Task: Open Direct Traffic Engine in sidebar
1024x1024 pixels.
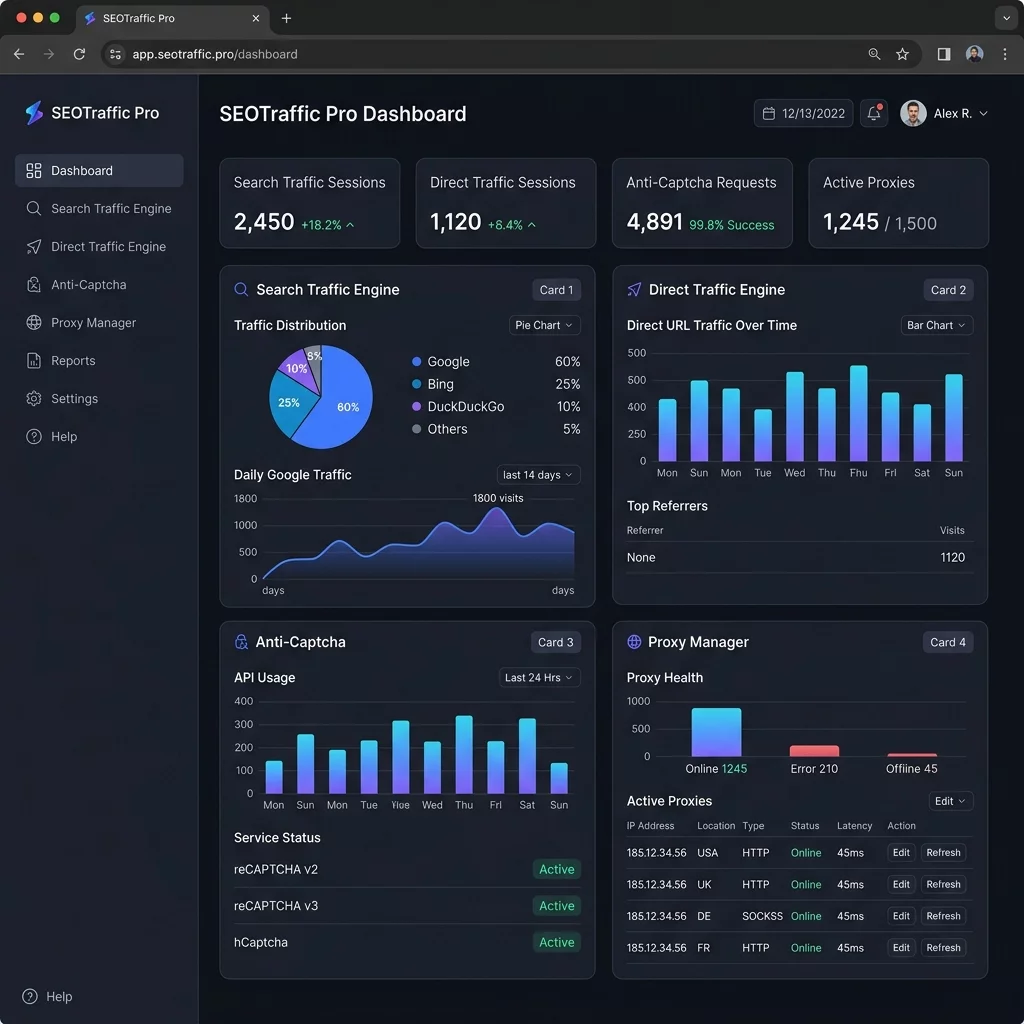Action: 99,246
